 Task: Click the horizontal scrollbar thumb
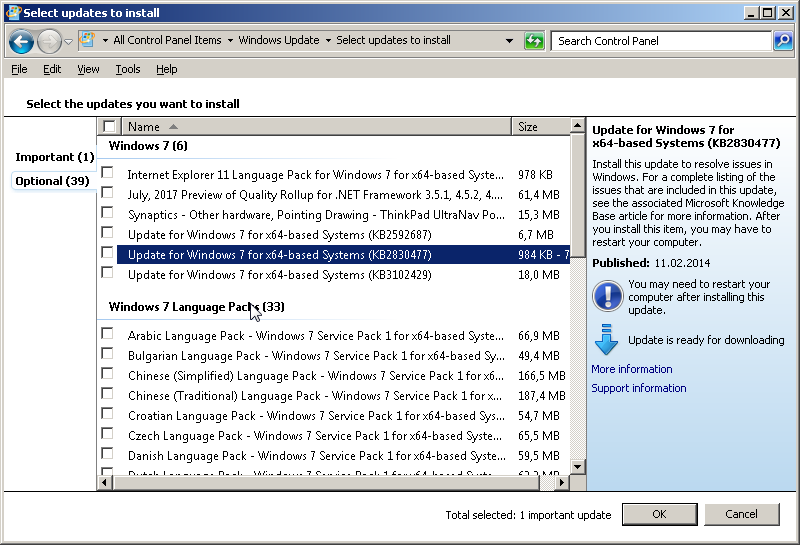tap(326, 482)
